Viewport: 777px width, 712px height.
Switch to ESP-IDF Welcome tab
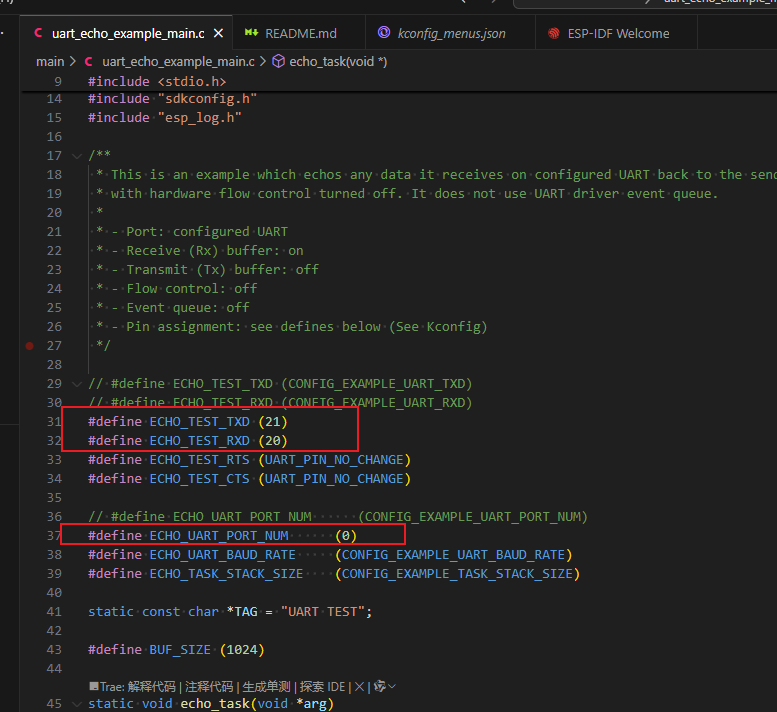618,34
